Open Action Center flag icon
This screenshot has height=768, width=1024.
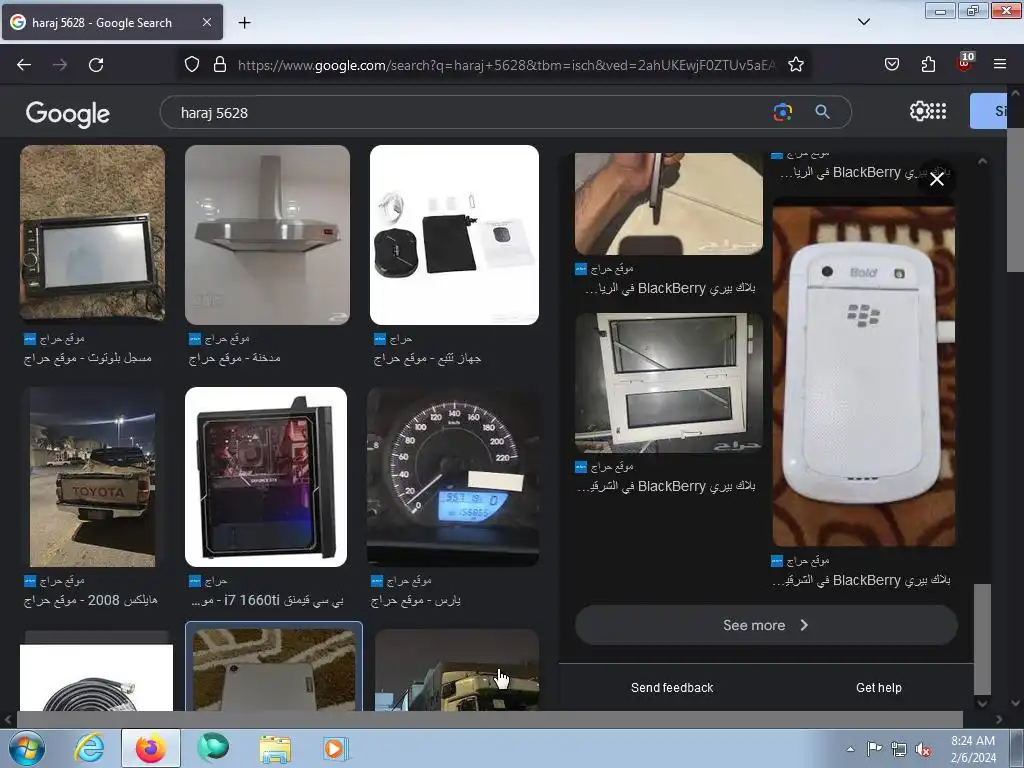874,749
